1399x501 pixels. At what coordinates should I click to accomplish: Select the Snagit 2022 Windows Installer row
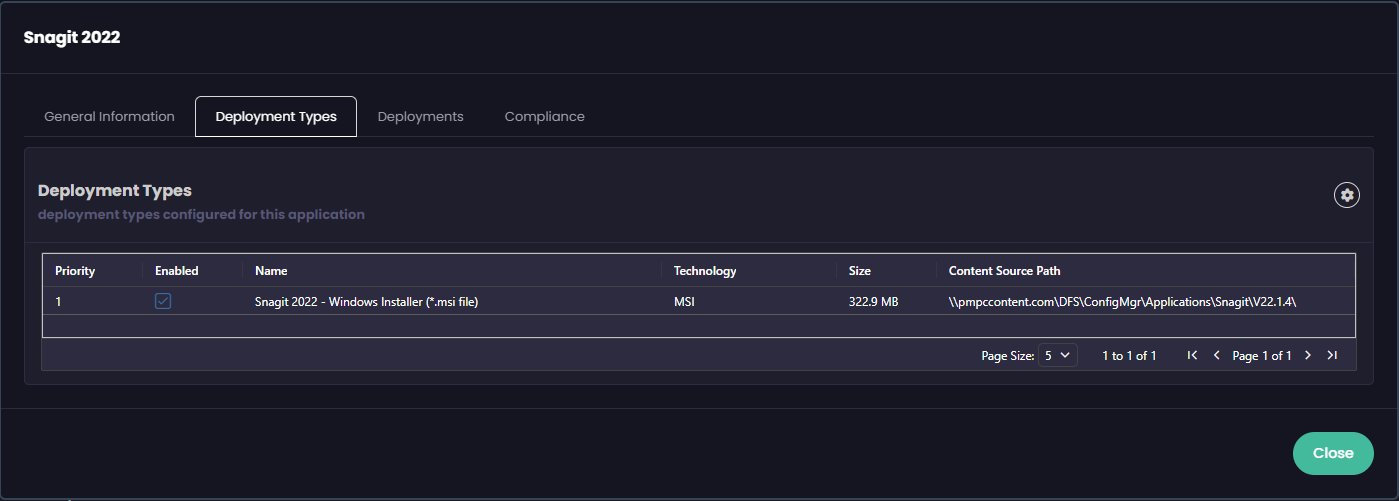pyautogui.click(x=366, y=301)
